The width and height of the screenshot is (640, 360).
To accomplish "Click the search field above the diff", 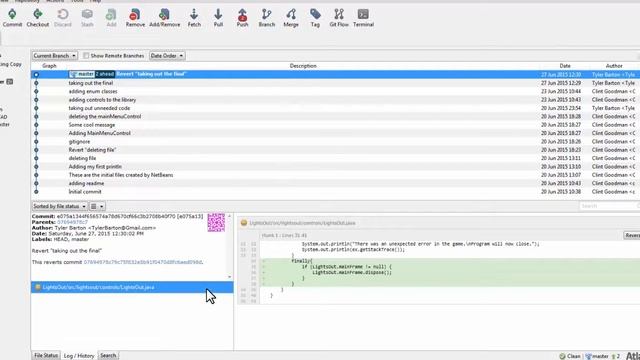I will (x=609, y=206).
